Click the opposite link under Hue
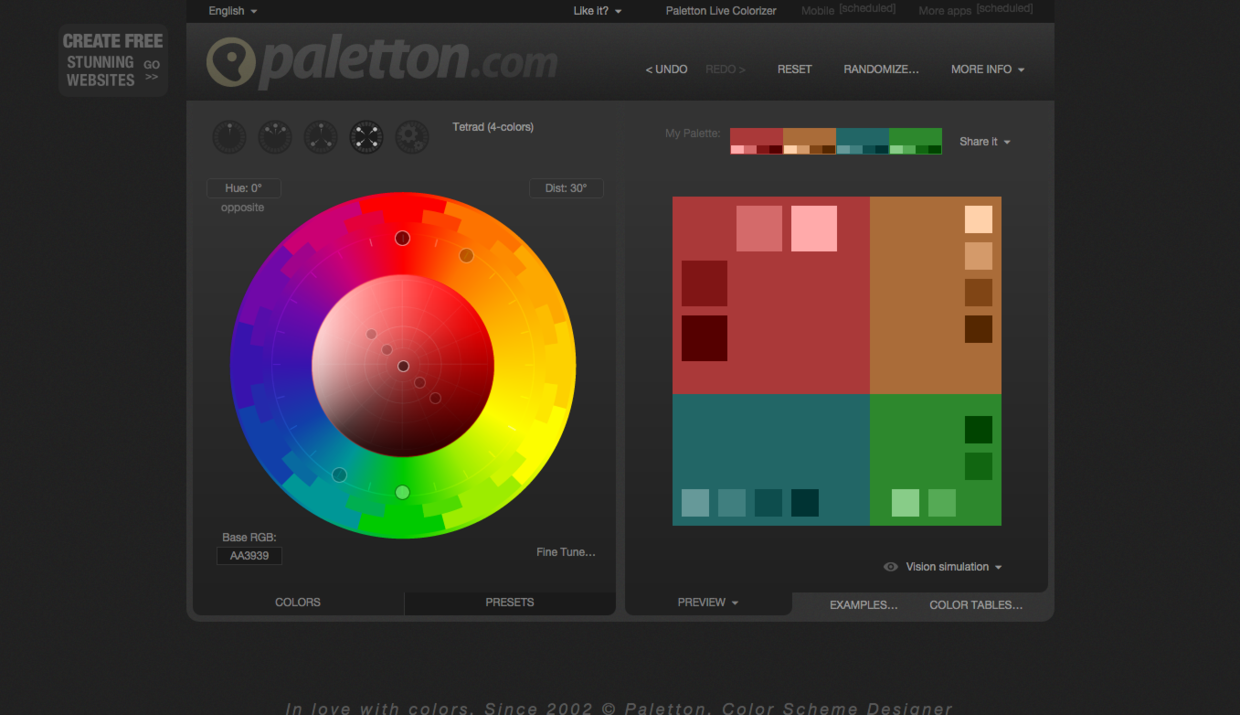 [243, 208]
